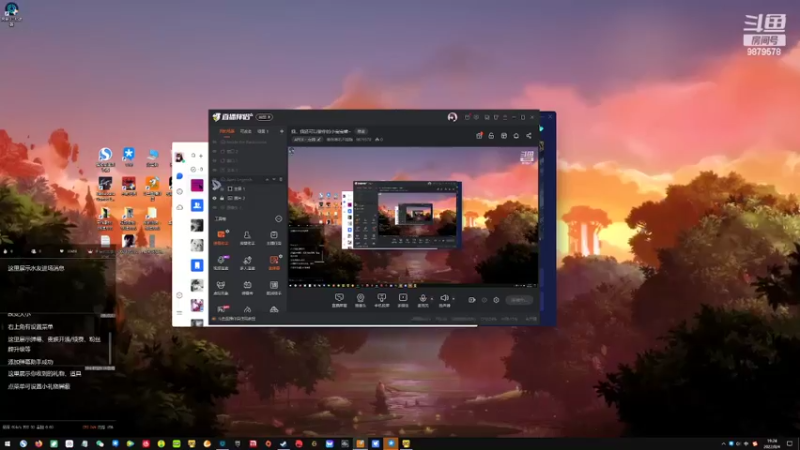Click the overlay line 点菜单可设置小礼物屏蔽
The image size is (800, 450).
coord(39,386)
